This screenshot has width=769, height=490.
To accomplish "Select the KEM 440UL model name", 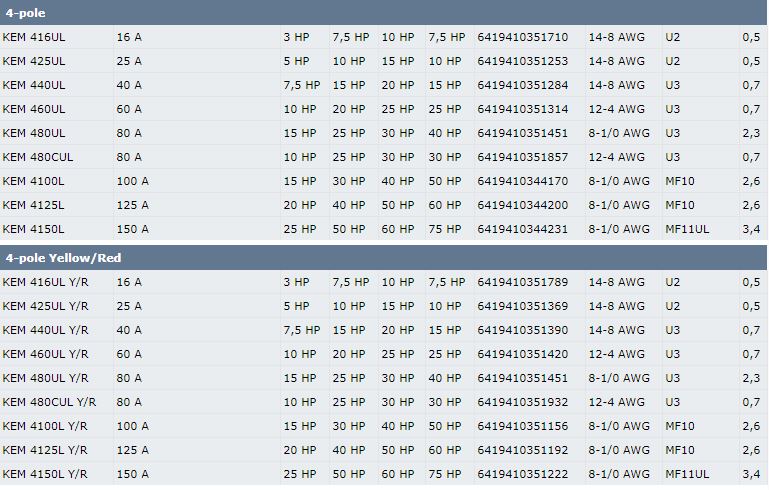I will [34, 85].
